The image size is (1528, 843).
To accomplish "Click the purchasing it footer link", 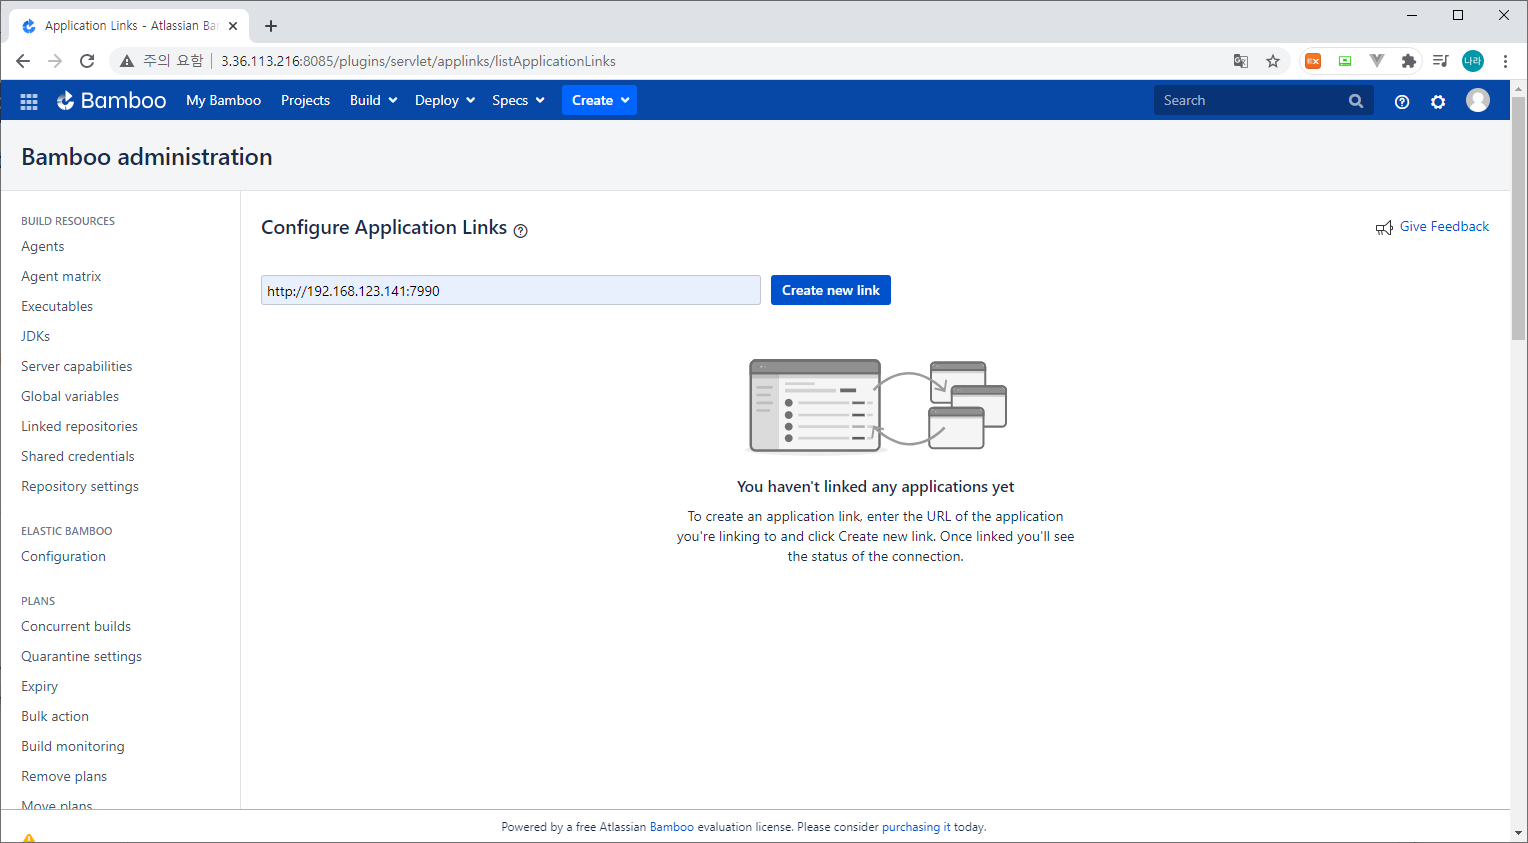I will point(916,827).
